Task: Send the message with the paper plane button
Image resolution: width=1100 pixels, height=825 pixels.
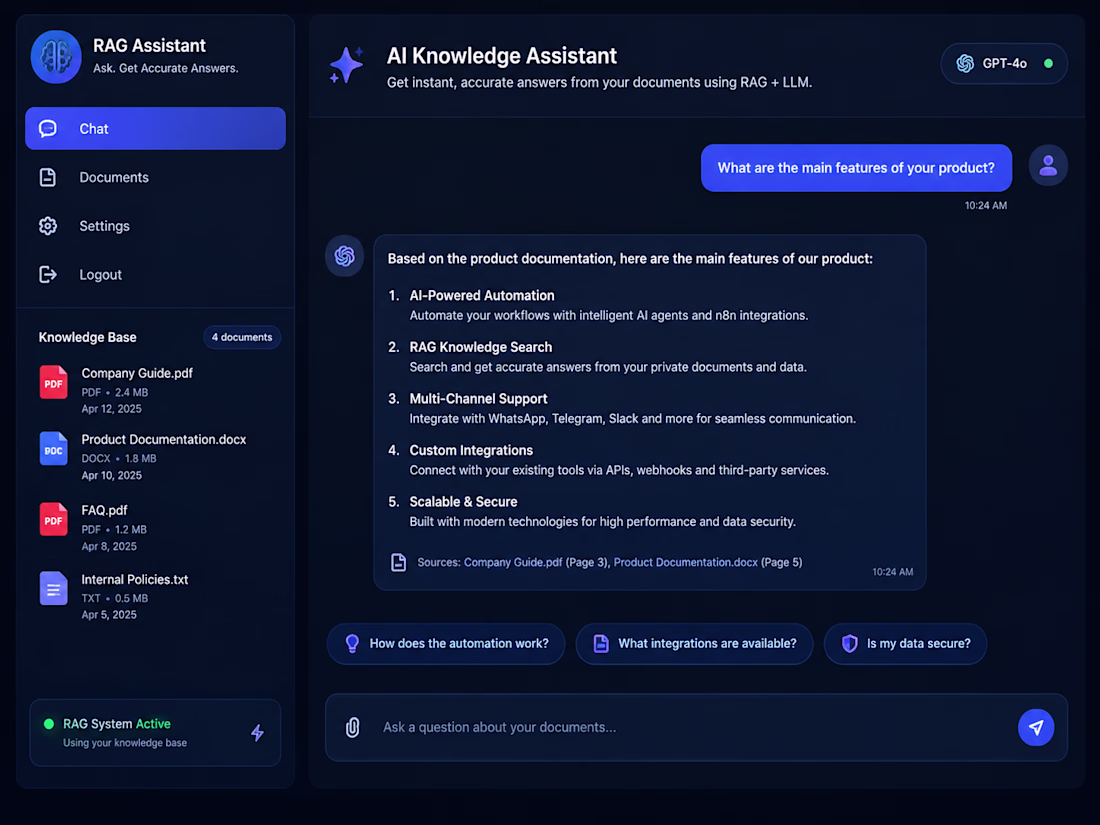Action: pyautogui.click(x=1035, y=727)
